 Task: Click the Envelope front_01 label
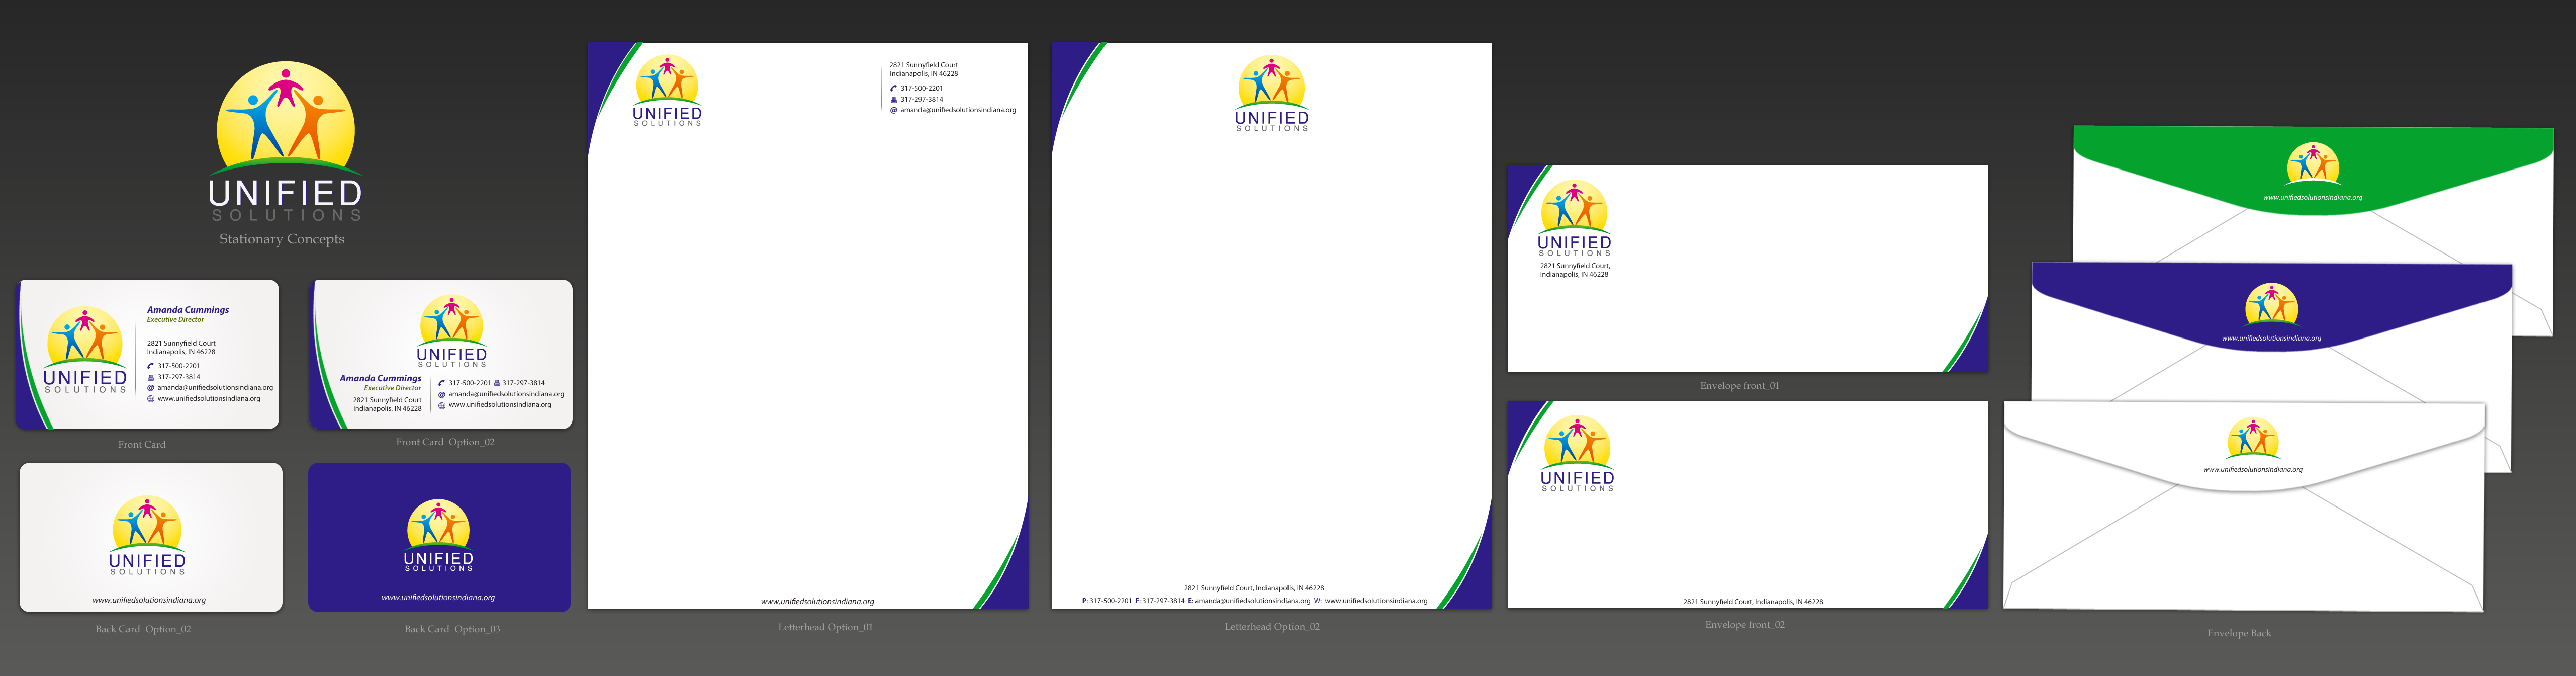click(x=1739, y=386)
